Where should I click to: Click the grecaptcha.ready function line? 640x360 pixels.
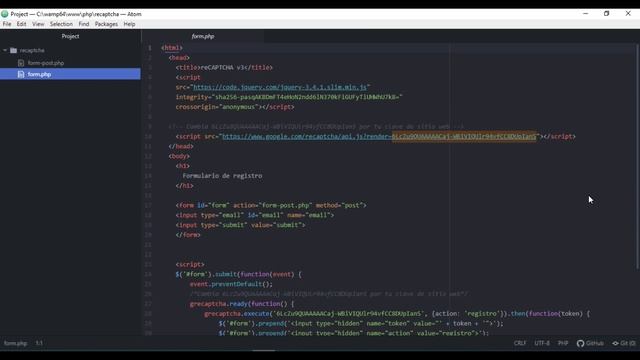coord(242,304)
